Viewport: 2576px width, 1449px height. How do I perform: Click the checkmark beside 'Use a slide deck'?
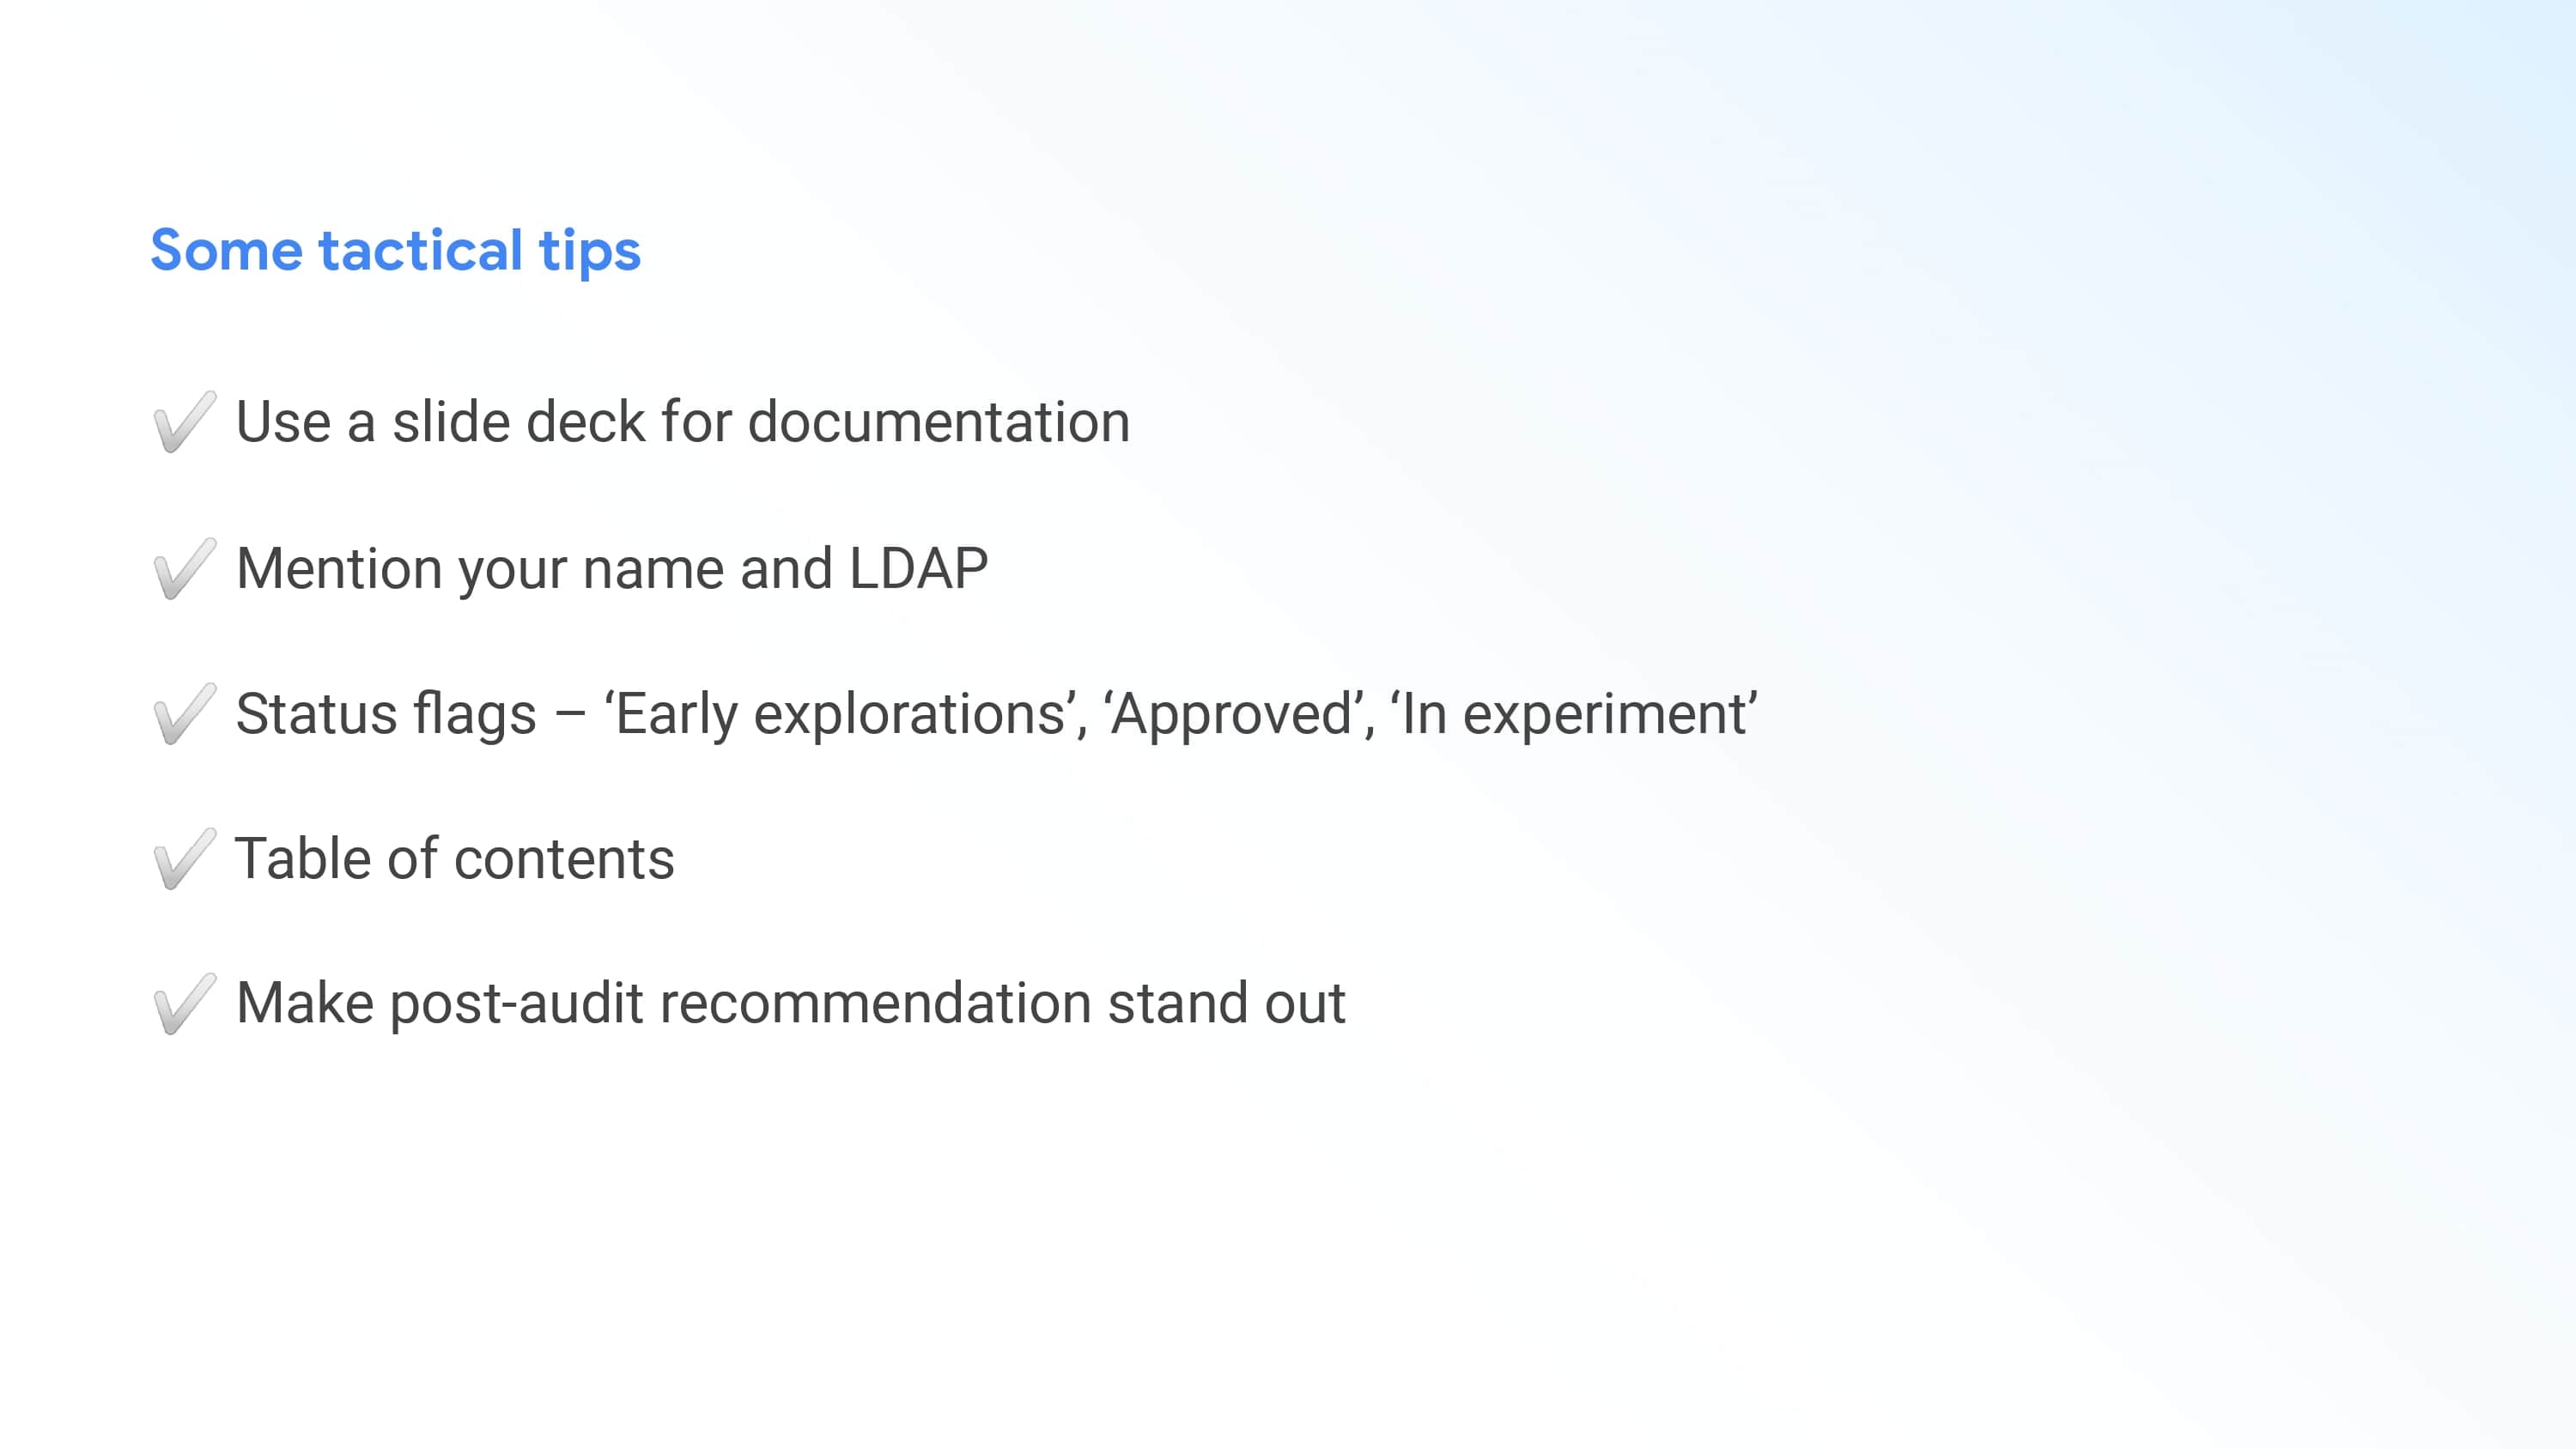coord(184,422)
